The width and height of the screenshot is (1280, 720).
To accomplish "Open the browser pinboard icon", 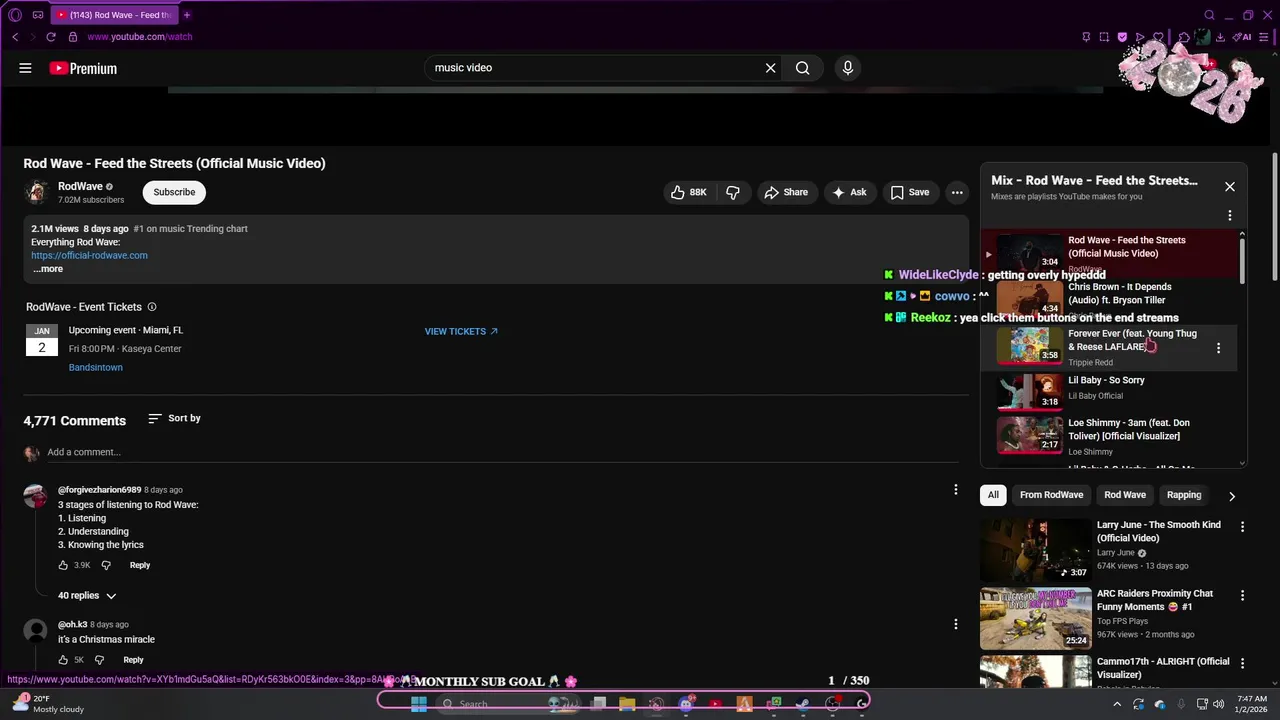I will (x=1086, y=37).
